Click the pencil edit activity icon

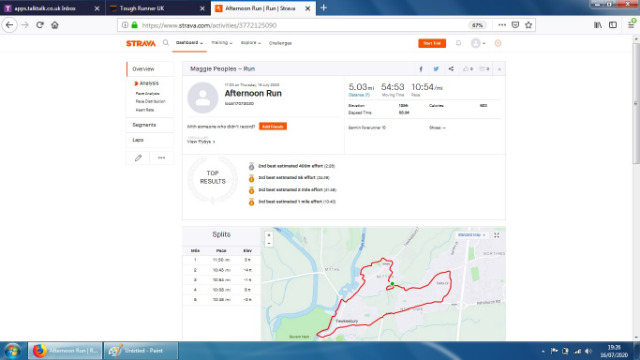click(x=138, y=158)
